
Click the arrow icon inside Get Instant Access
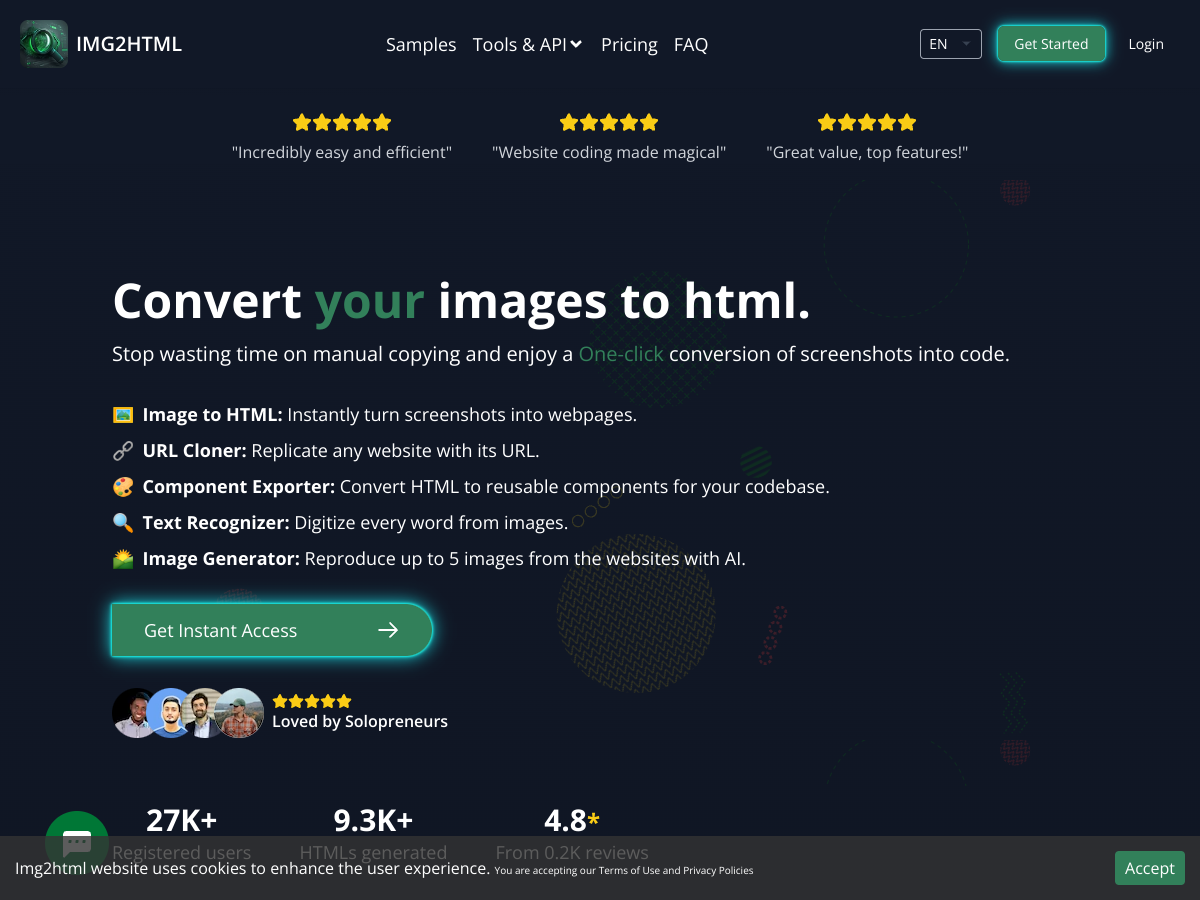(388, 630)
